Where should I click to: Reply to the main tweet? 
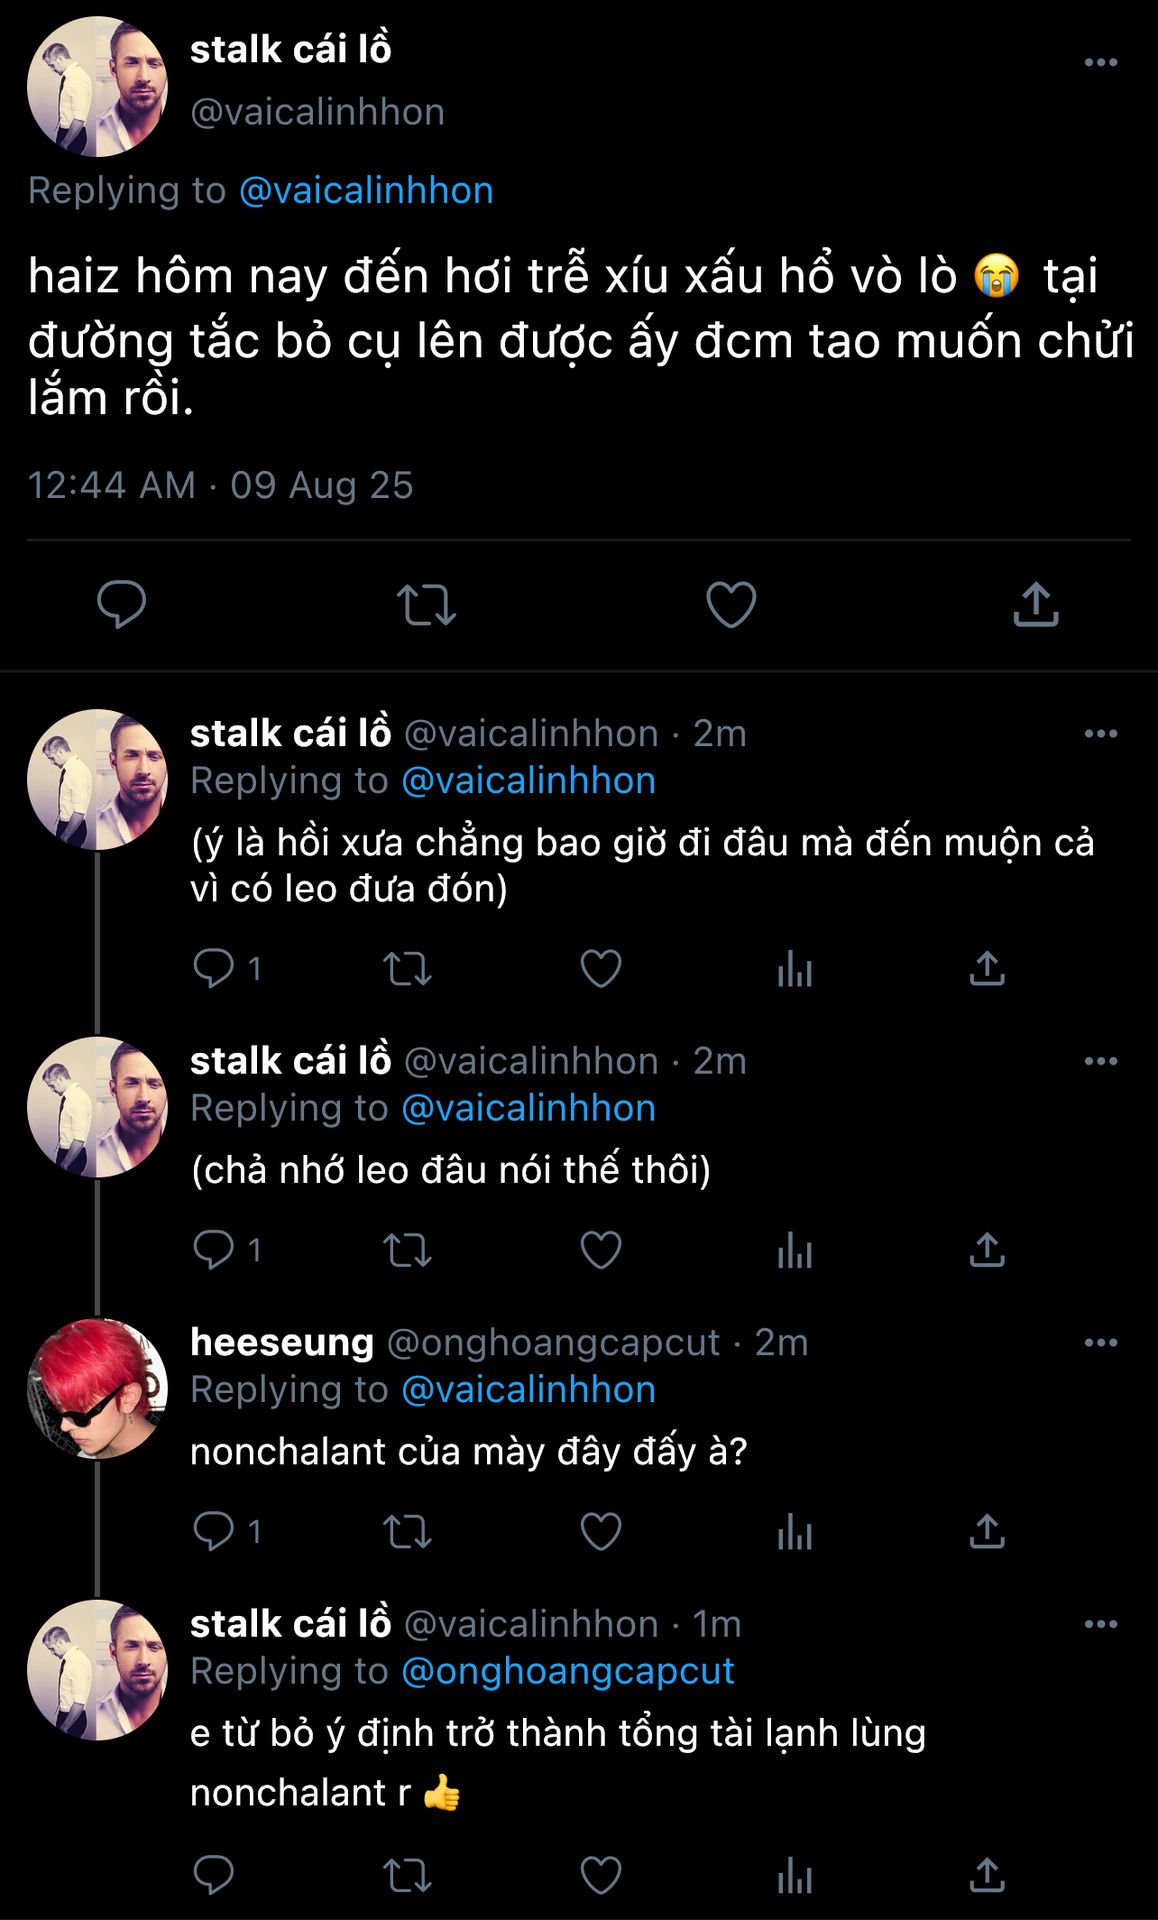pos(121,604)
